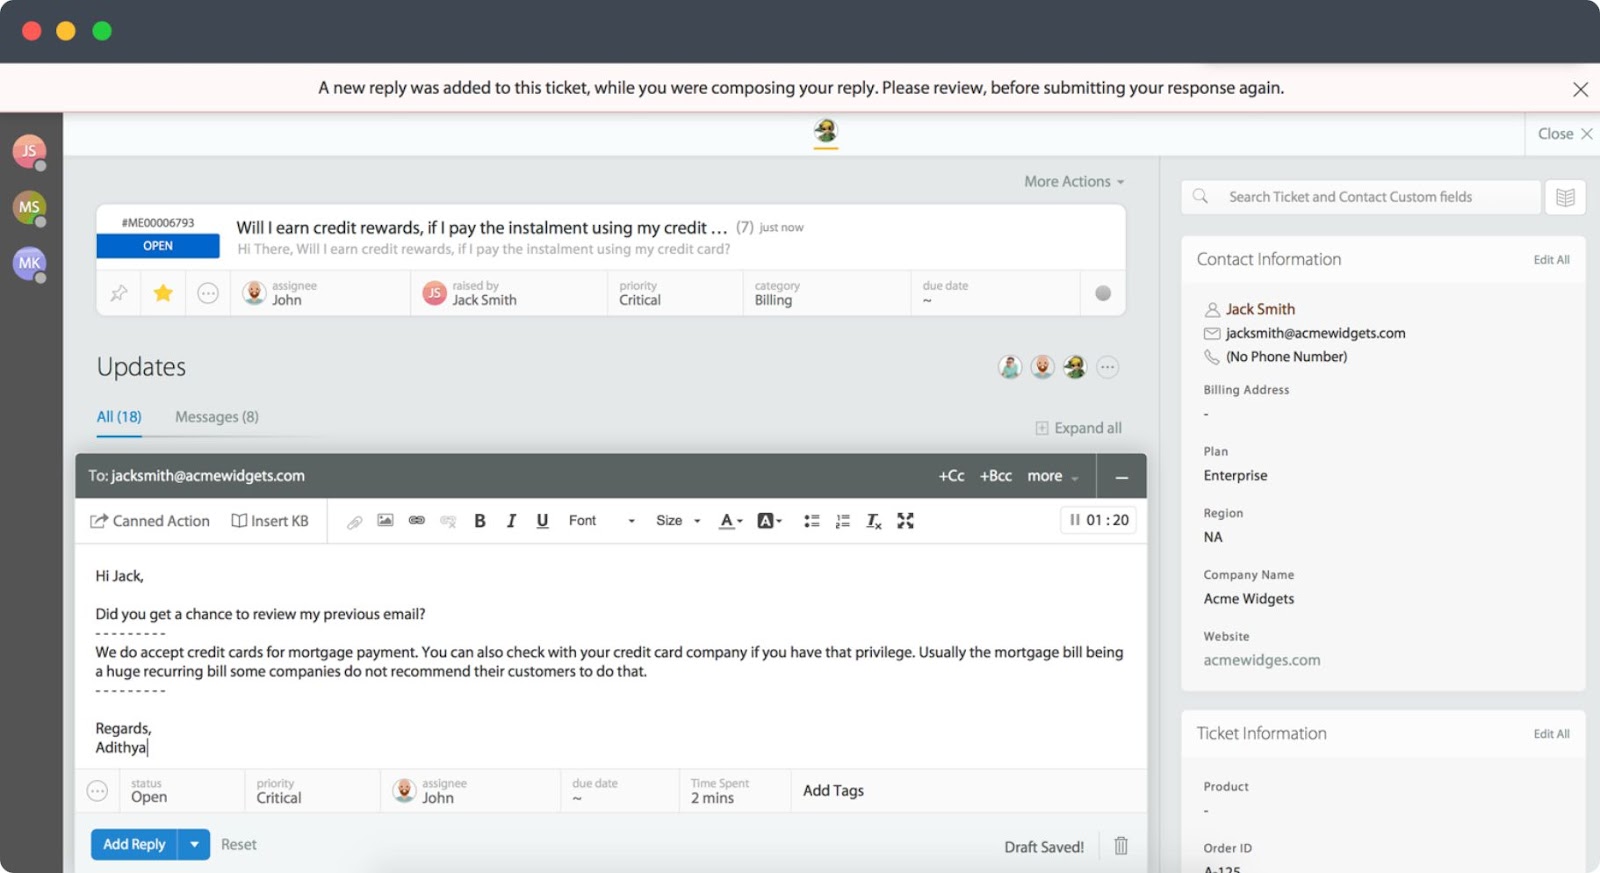Open the JS agent avatar in sidebar
Screen dimensions: 1600x873
29,151
